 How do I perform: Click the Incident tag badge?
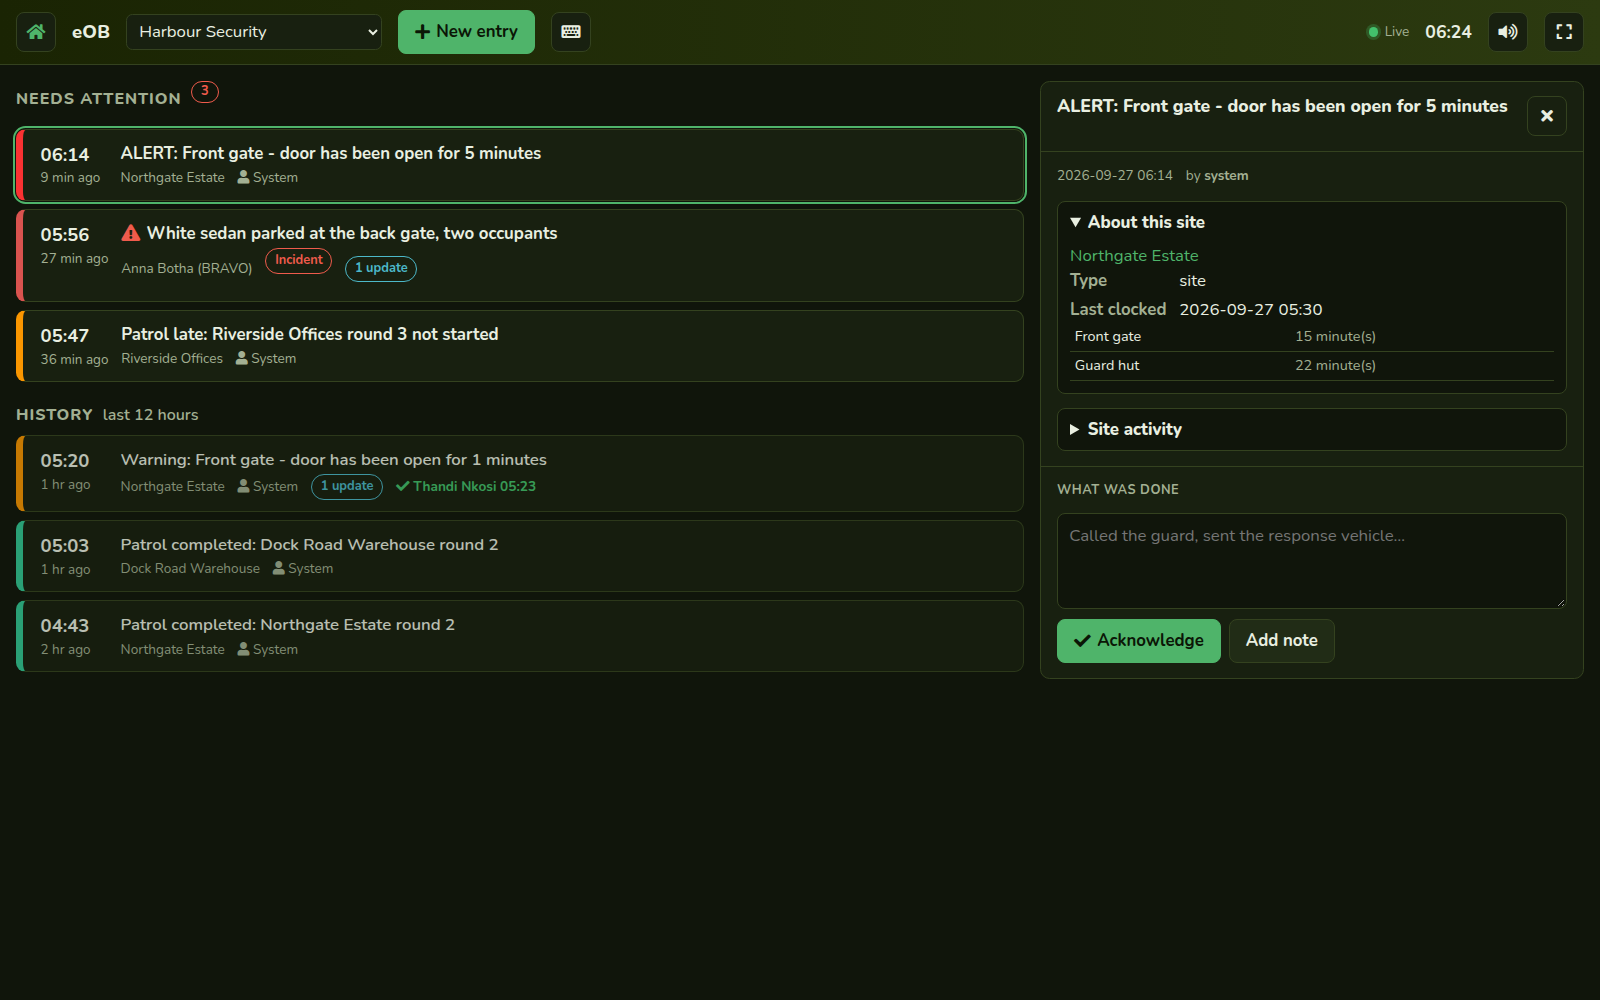299,260
